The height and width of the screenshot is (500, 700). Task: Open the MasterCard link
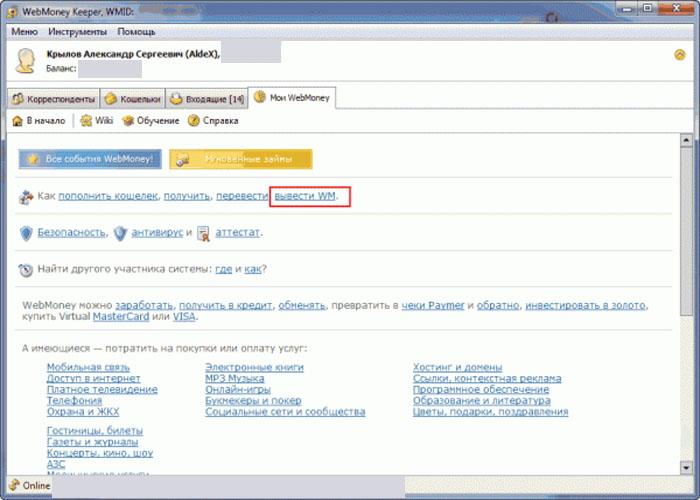click(121, 317)
